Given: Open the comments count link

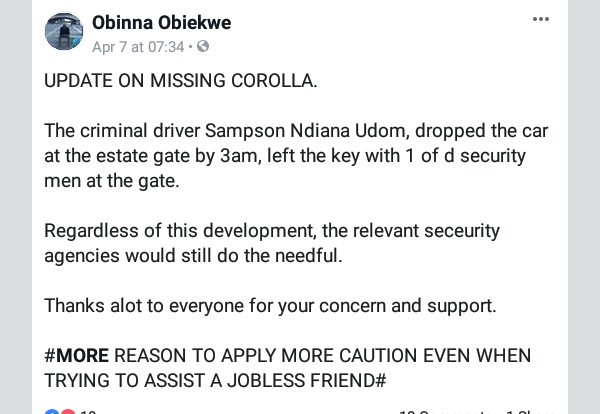Looking at the screenshot, I should 440,411.
